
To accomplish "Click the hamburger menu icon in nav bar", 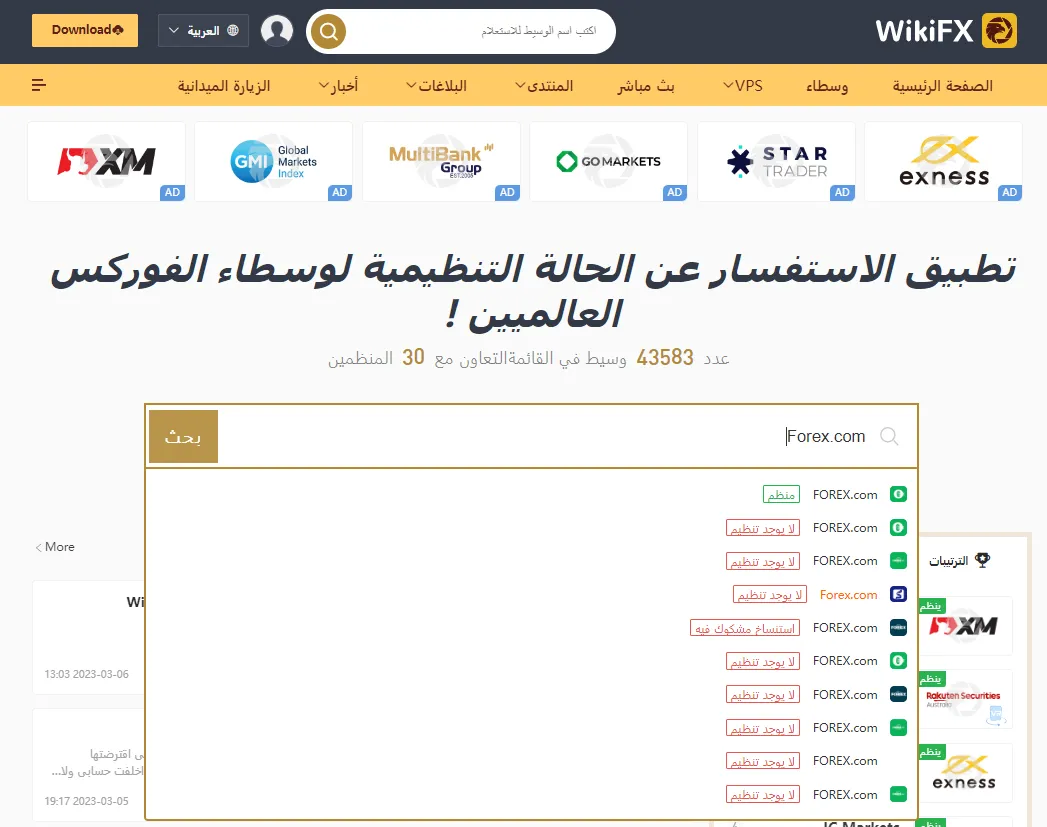I will [x=39, y=85].
